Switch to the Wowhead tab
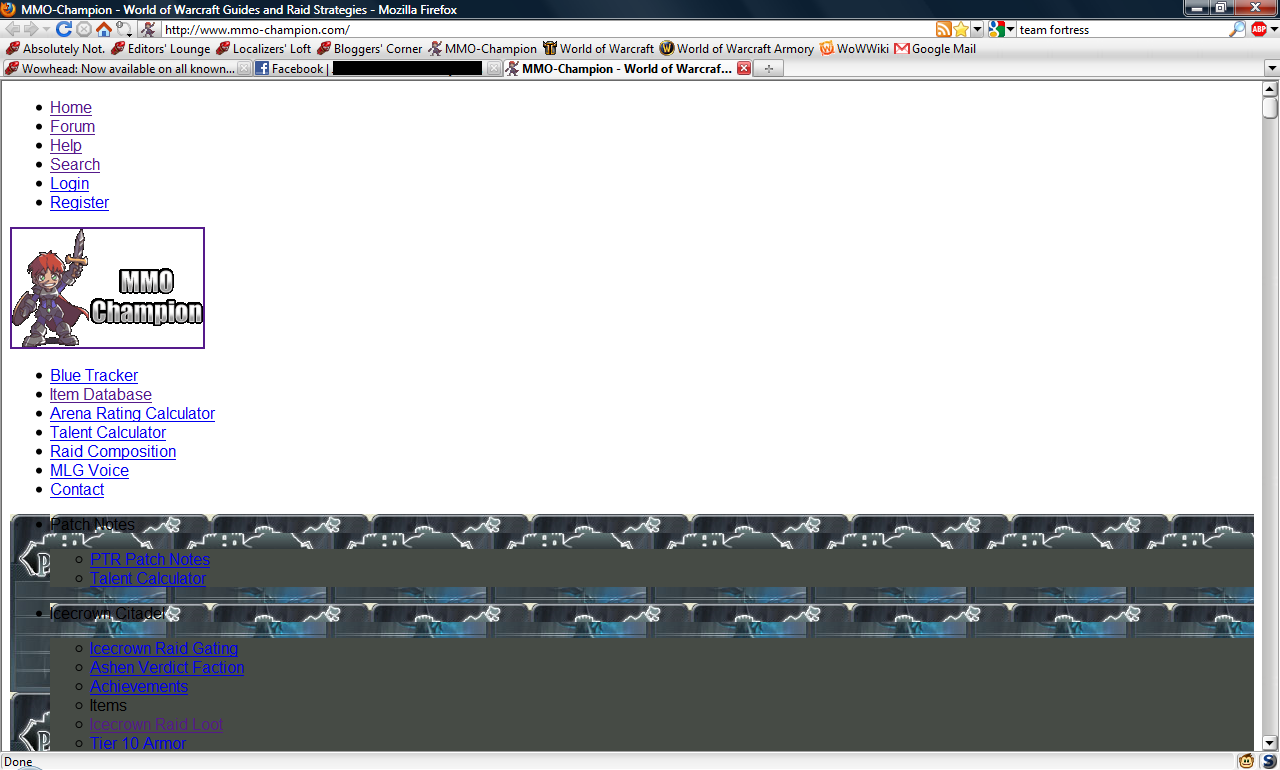The height and width of the screenshot is (770, 1280). (128, 69)
